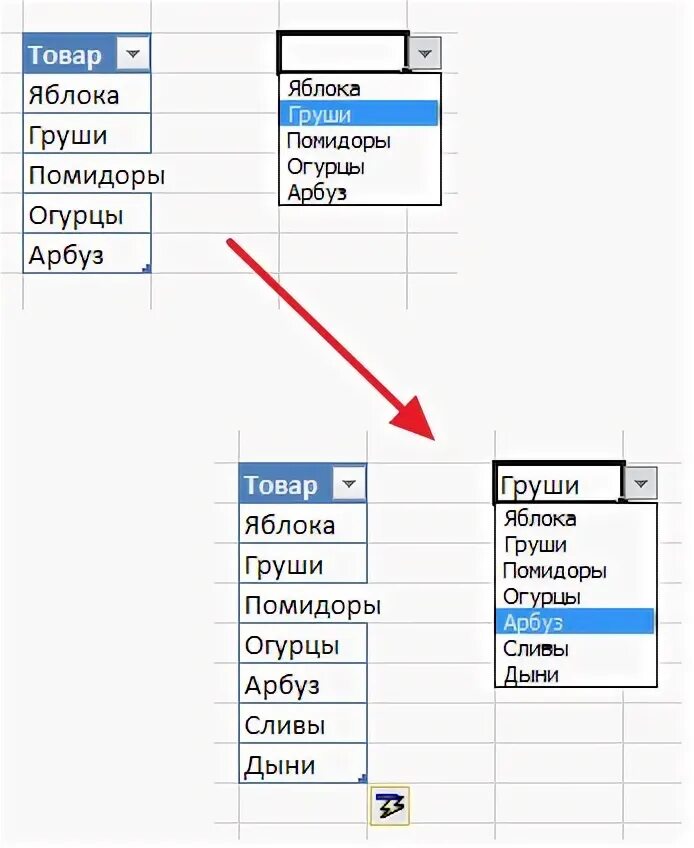
Task: Open the filter arrow on upper Товар header
Action: click(x=133, y=54)
